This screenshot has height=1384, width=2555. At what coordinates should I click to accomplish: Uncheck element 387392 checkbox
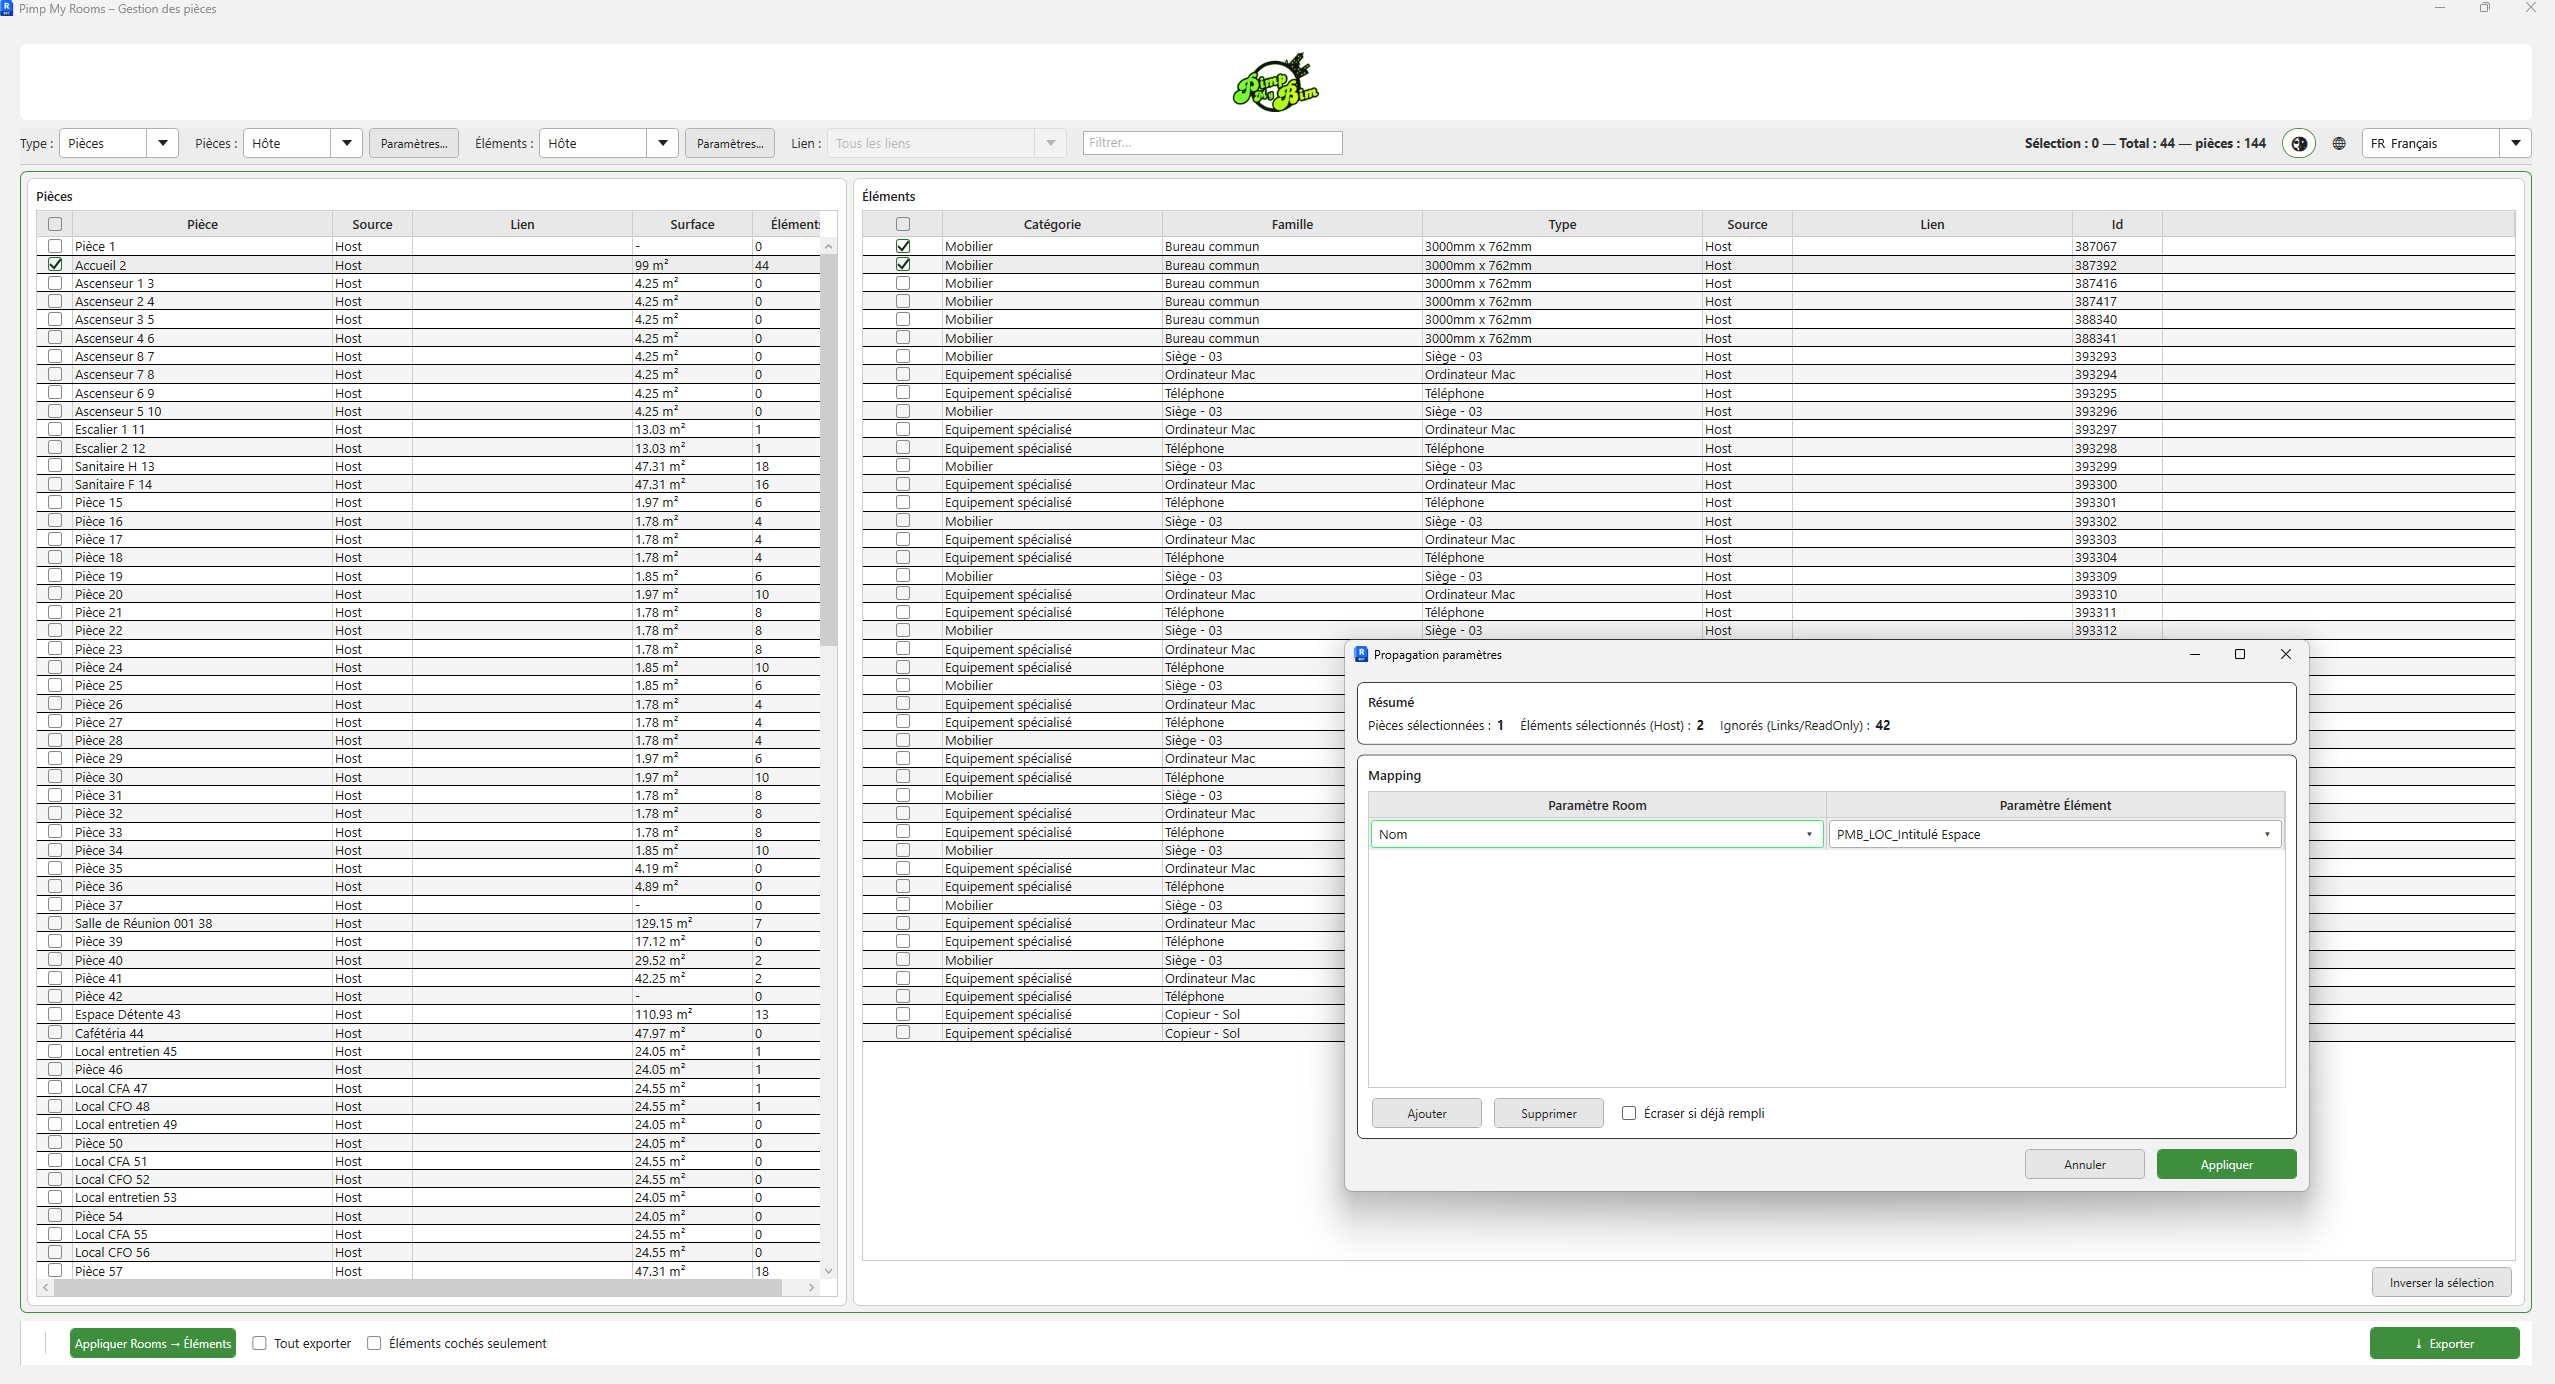tap(903, 265)
